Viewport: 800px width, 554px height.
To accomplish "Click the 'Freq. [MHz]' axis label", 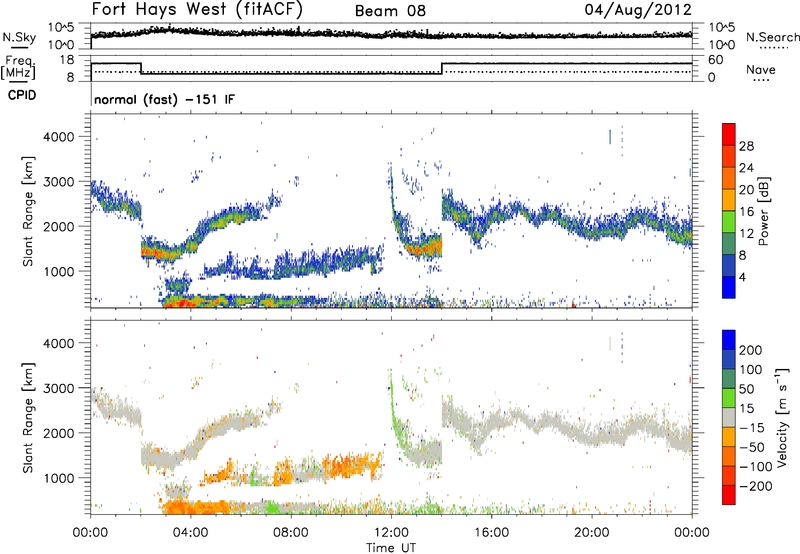I will point(18,67).
